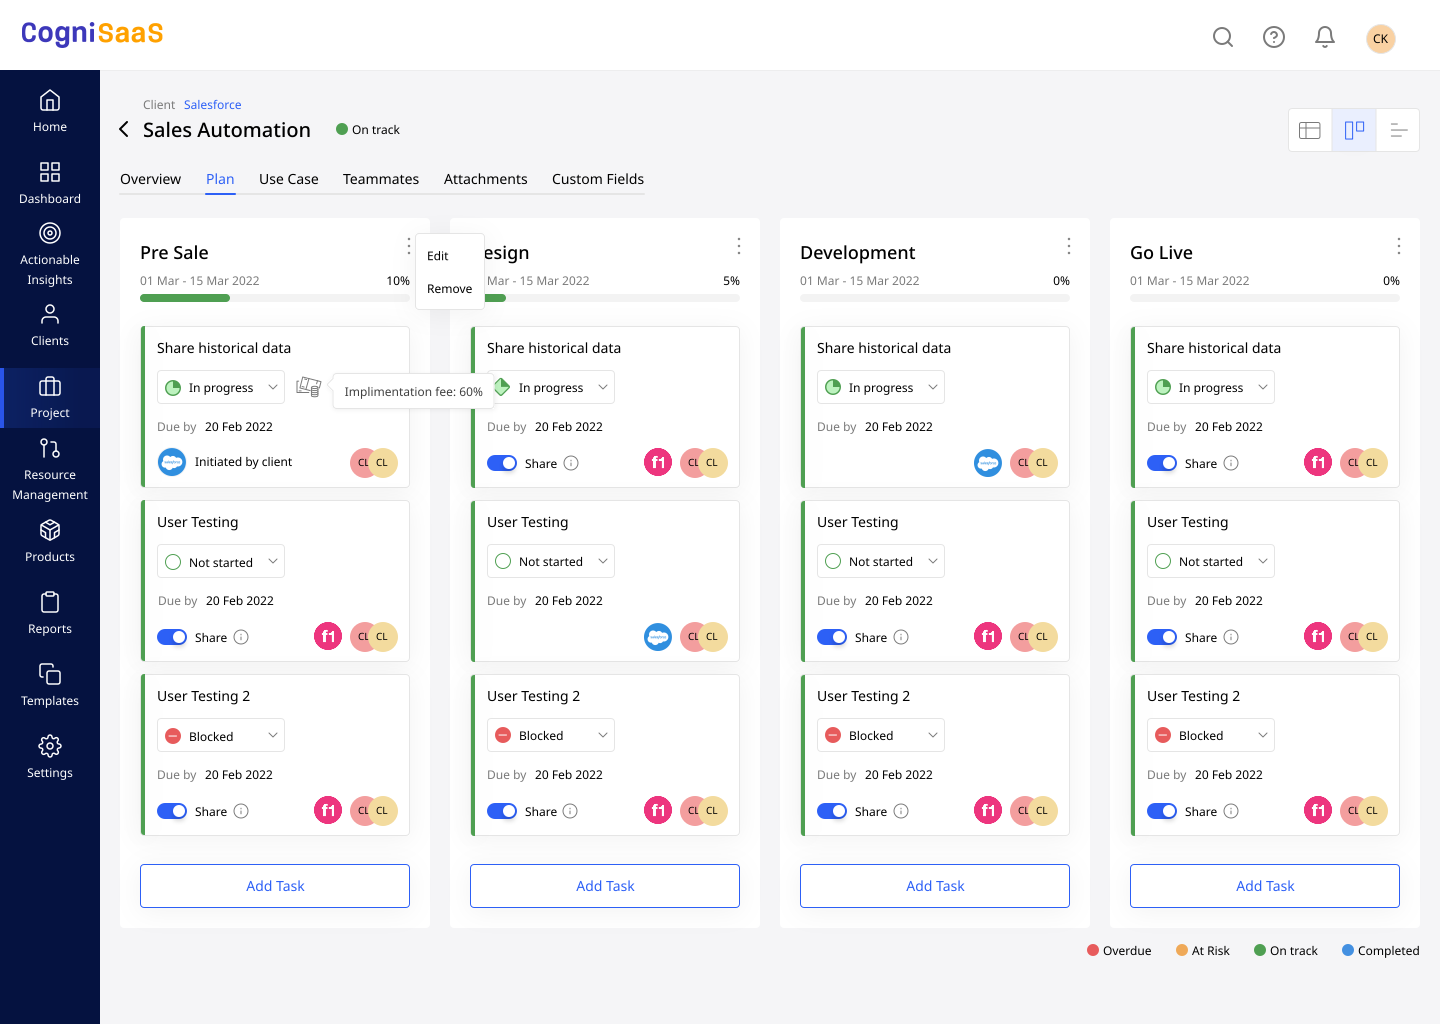The image size is (1440, 1024).
Task: Open three-dot menu for Go Live stage
Action: point(1399,246)
